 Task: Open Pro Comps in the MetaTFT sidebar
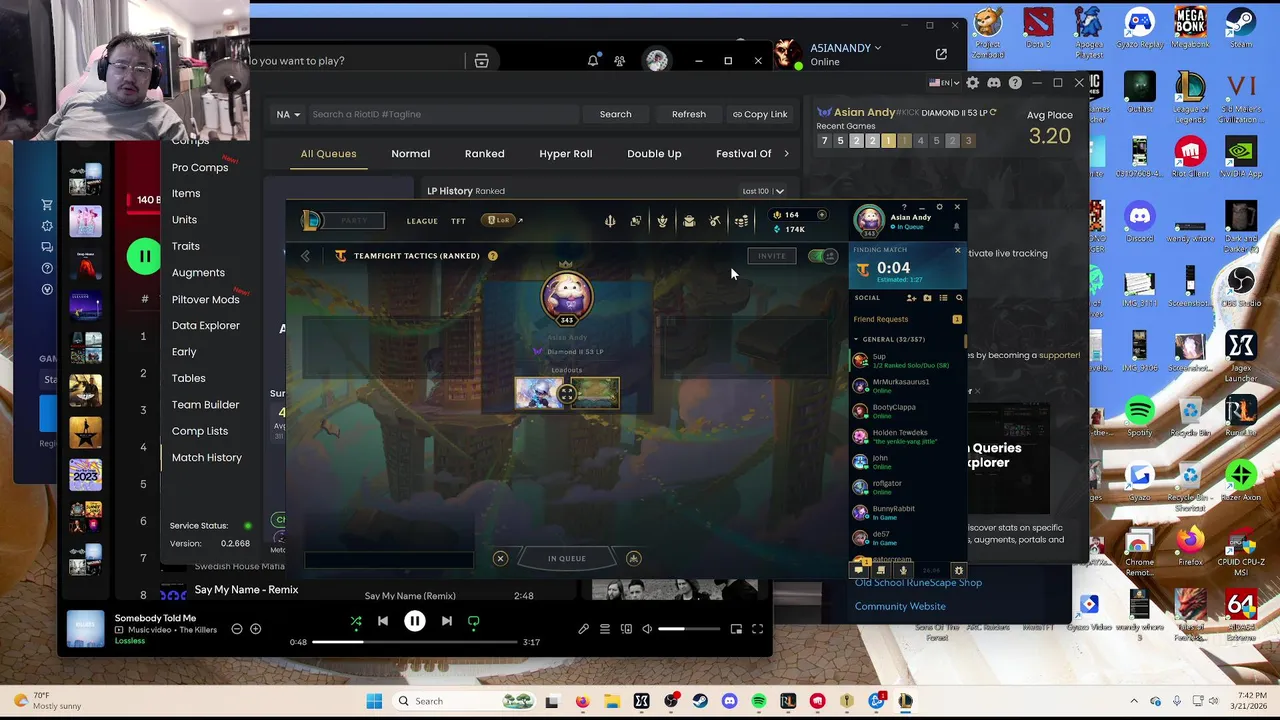[200, 167]
